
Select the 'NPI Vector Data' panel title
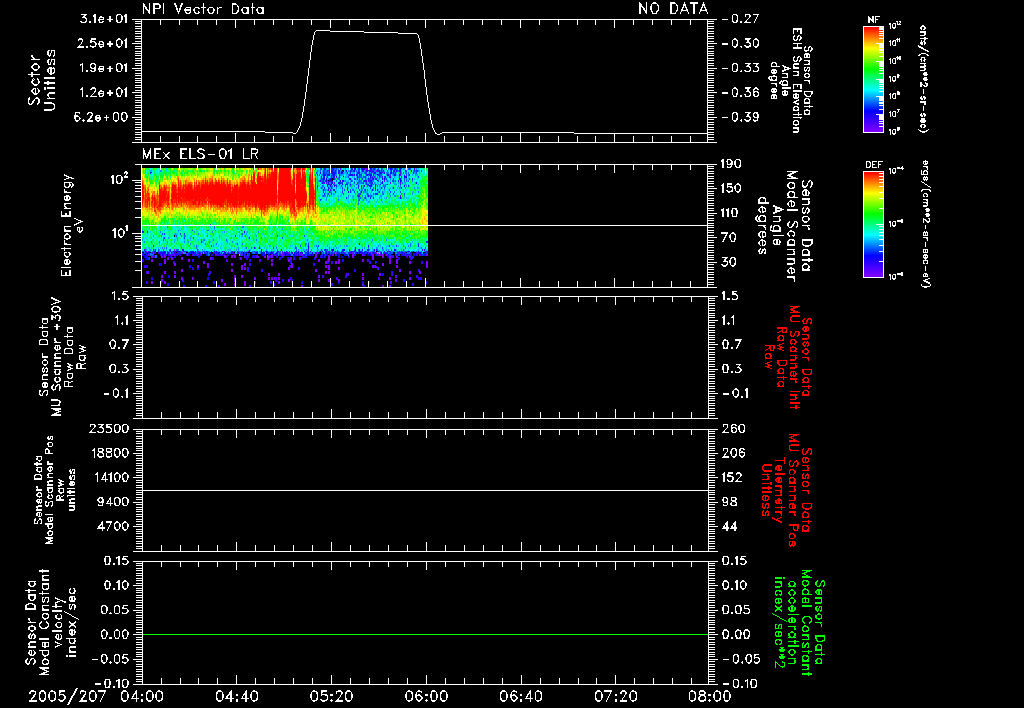pos(203,9)
